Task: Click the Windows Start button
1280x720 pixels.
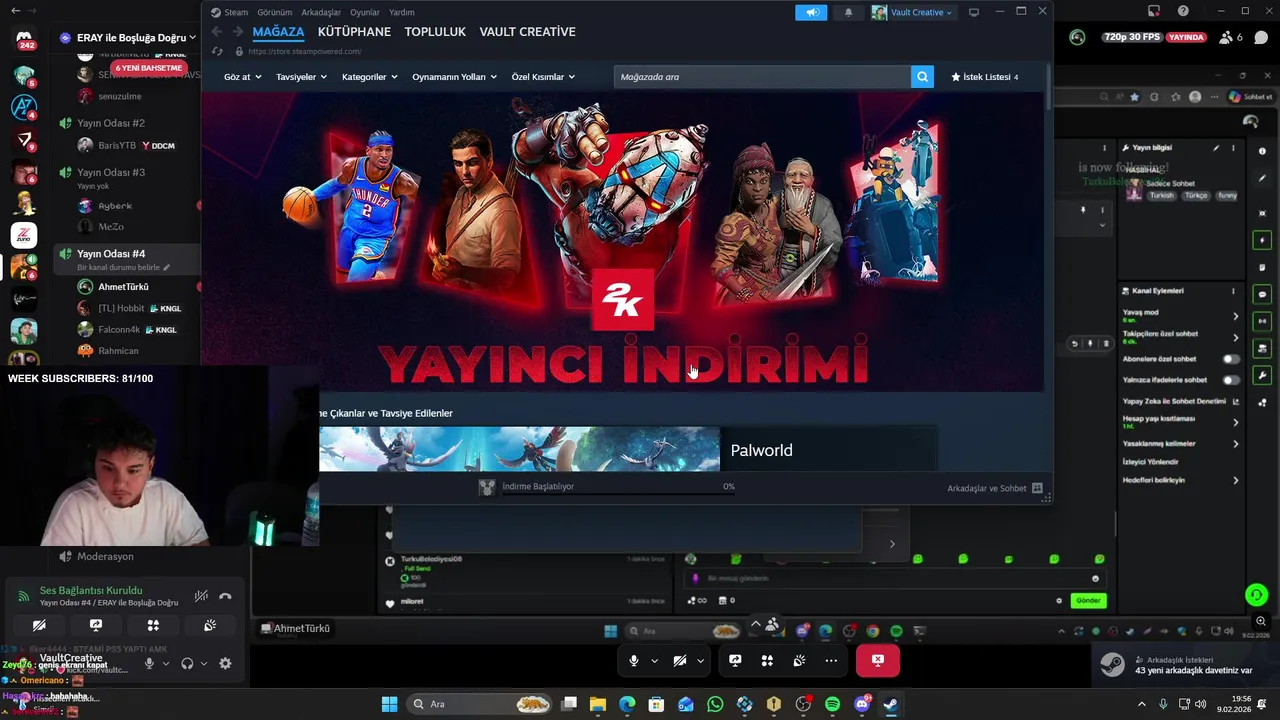Action: pyautogui.click(x=389, y=704)
